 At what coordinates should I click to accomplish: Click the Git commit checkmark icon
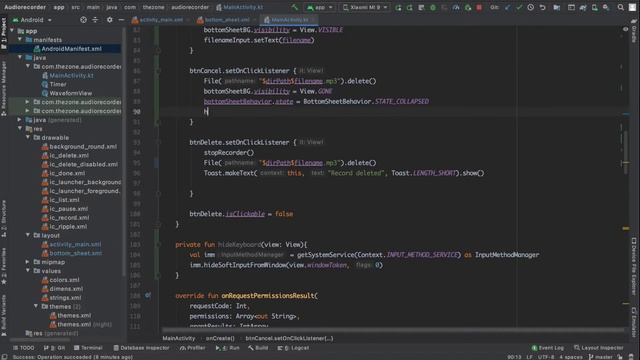tap(519, 7)
